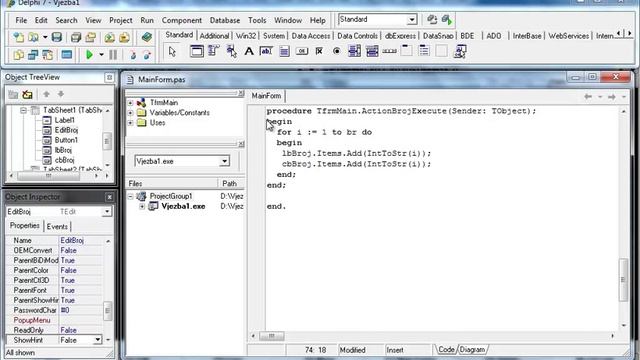Click Remove file from project icon
Screen dimensions: 640x360
coord(124,38)
